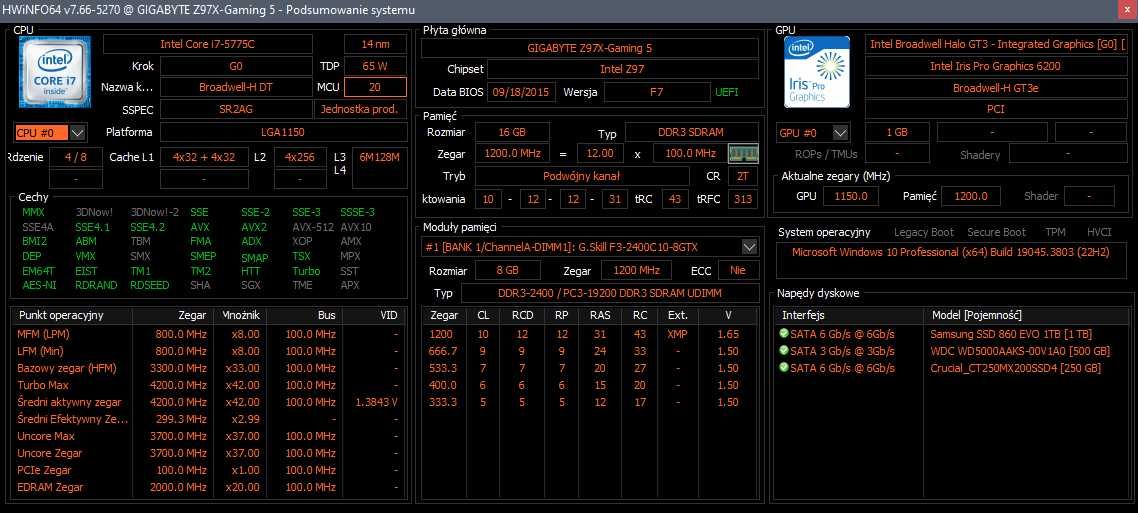1138x513 pixels.
Task: Click the memory module icon beside 100.0 MHz
Action: 743,154
